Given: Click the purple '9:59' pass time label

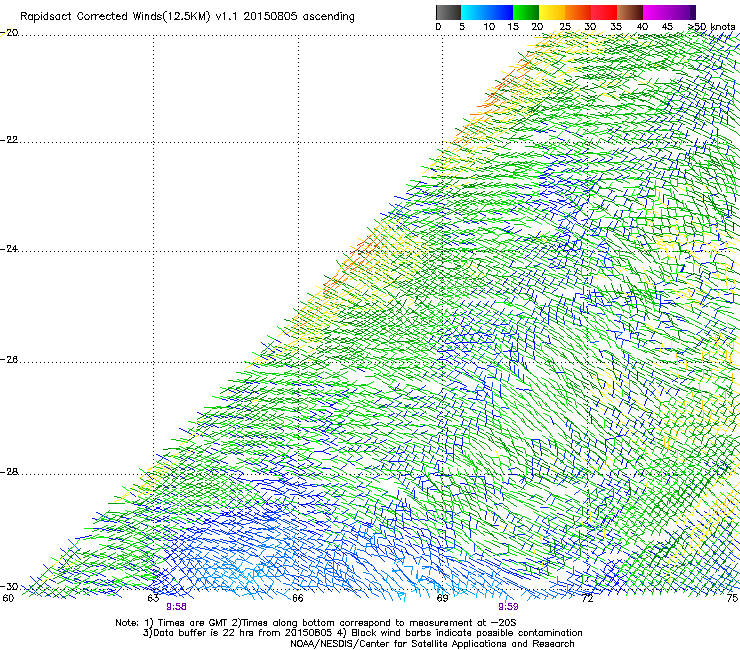Looking at the screenshot, I should click(508, 607).
